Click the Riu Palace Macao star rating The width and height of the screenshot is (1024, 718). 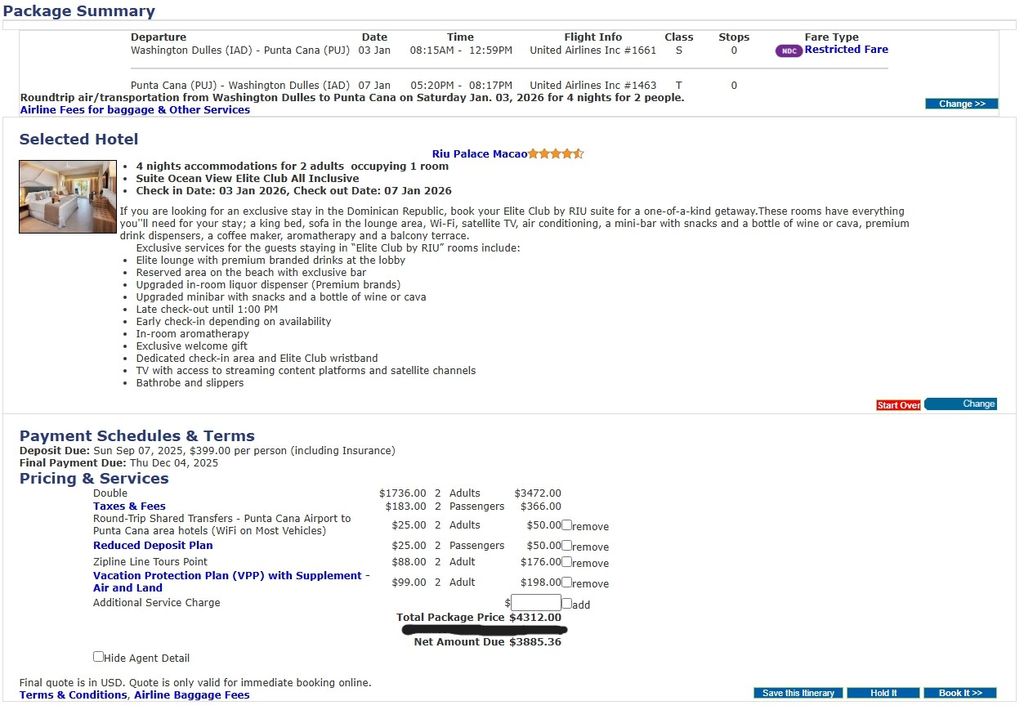pyautogui.click(x=555, y=154)
